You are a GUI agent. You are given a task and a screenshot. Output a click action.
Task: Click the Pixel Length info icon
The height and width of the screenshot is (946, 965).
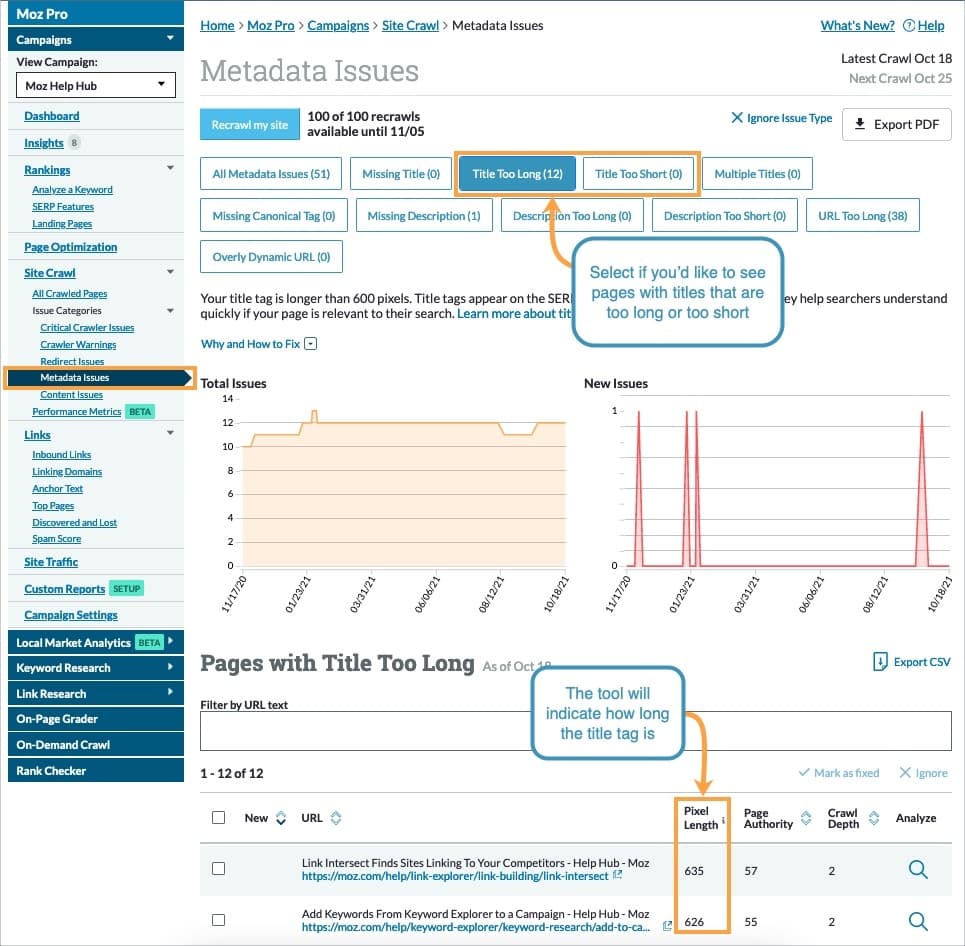click(724, 820)
